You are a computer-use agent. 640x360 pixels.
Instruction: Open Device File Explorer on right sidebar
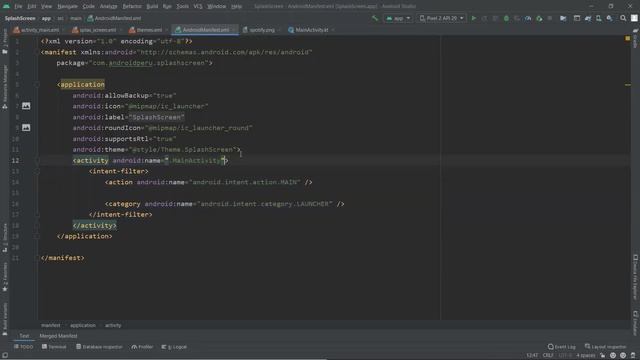click(x=636, y=277)
